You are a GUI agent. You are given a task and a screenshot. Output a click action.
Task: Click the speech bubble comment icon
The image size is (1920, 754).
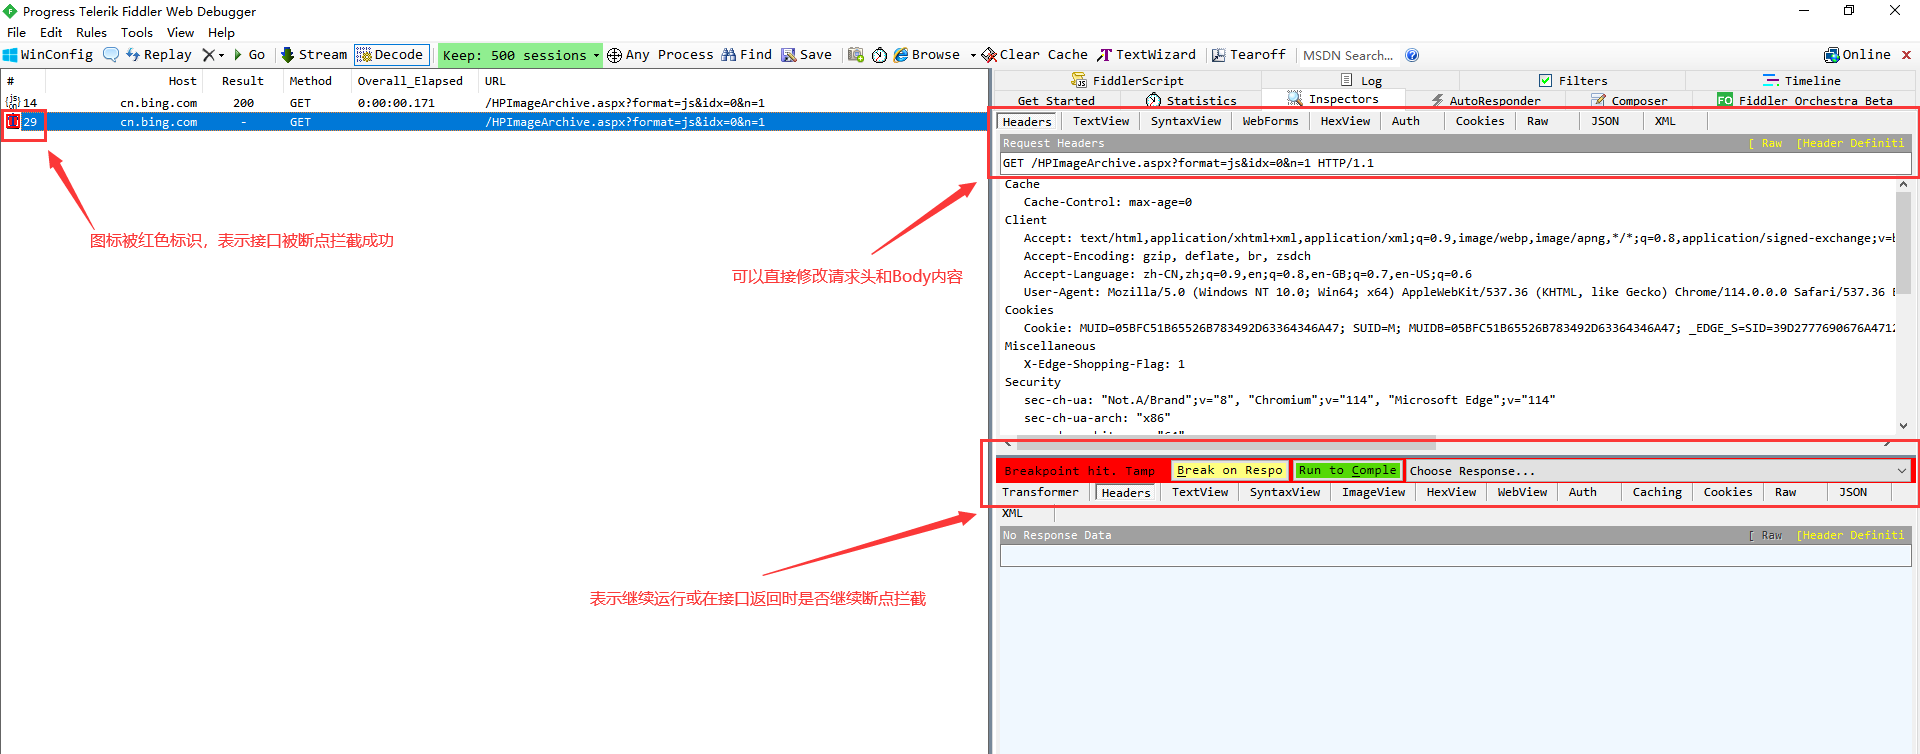click(111, 55)
